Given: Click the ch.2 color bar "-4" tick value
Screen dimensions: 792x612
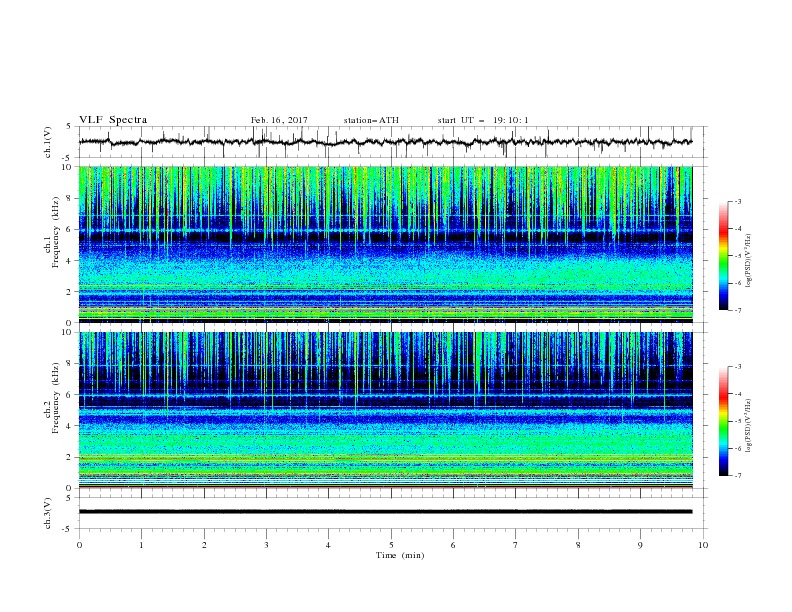Looking at the screenshot, I should (x=738, y=394).
